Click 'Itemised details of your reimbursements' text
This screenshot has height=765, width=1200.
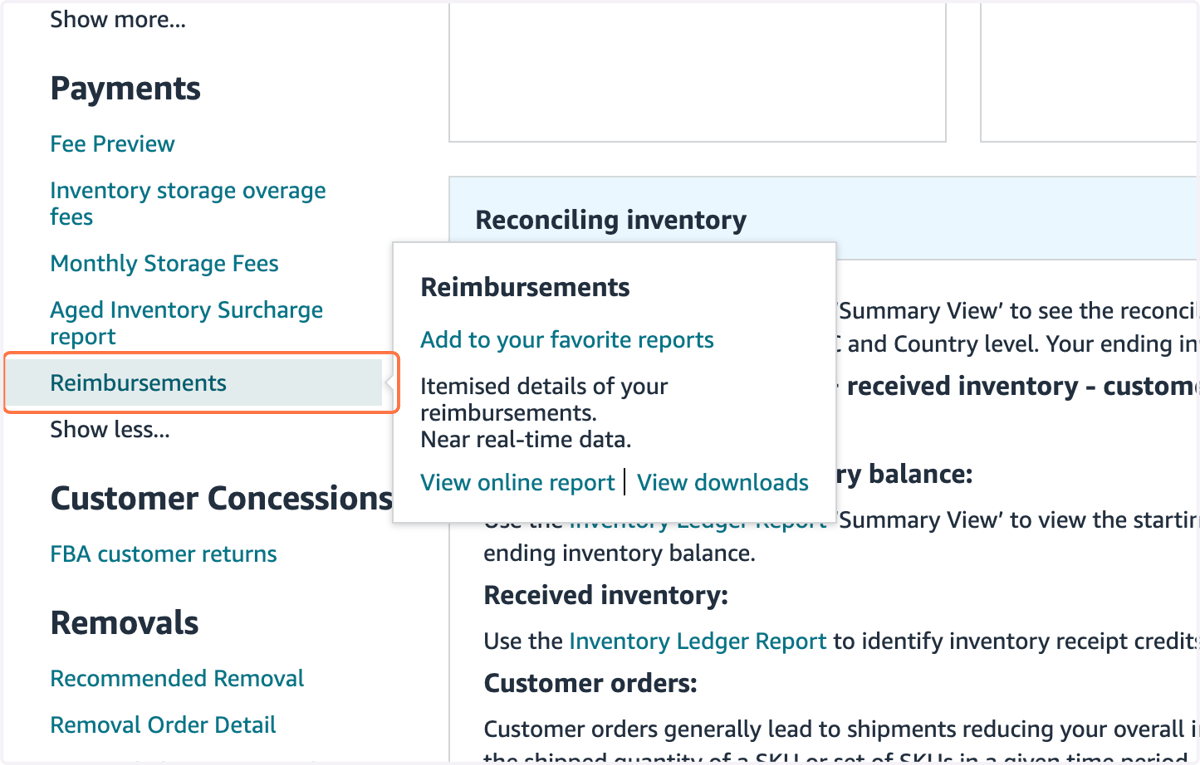coord(544,399)
